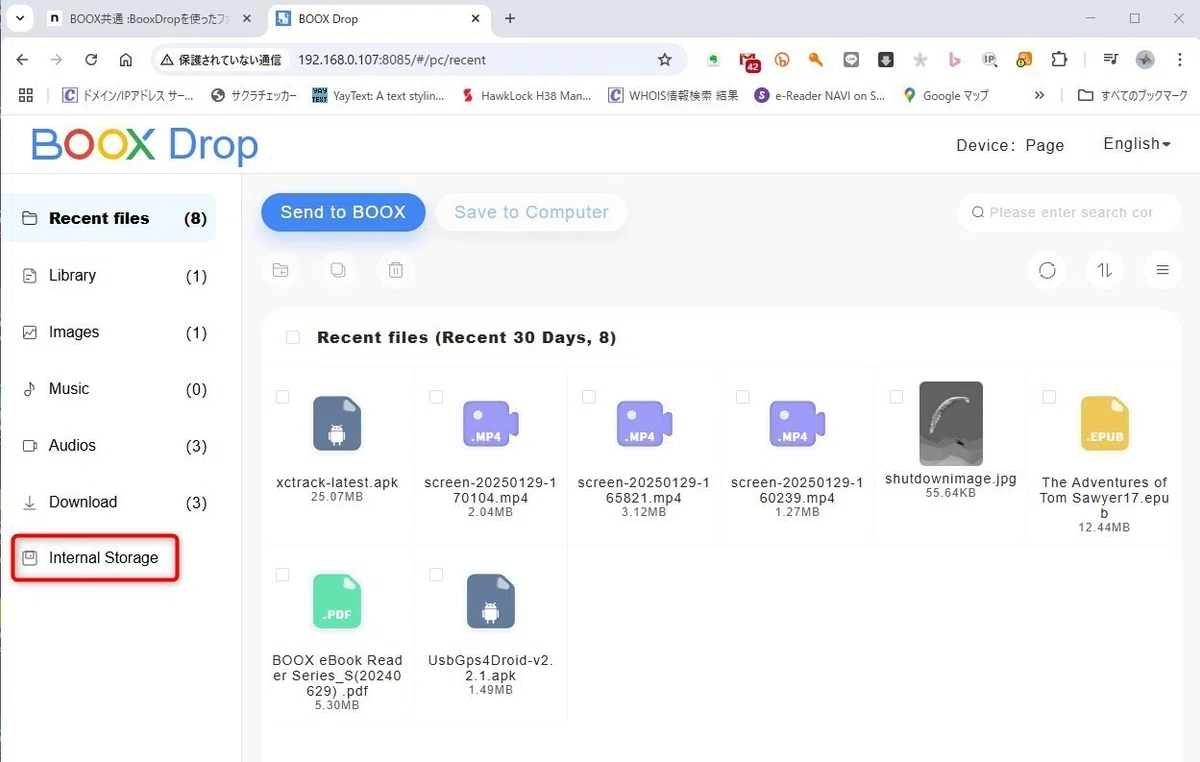Switch to list view via hamburger icon
The width and height of the screenshot is (1200, 762).
(1162, 270)
